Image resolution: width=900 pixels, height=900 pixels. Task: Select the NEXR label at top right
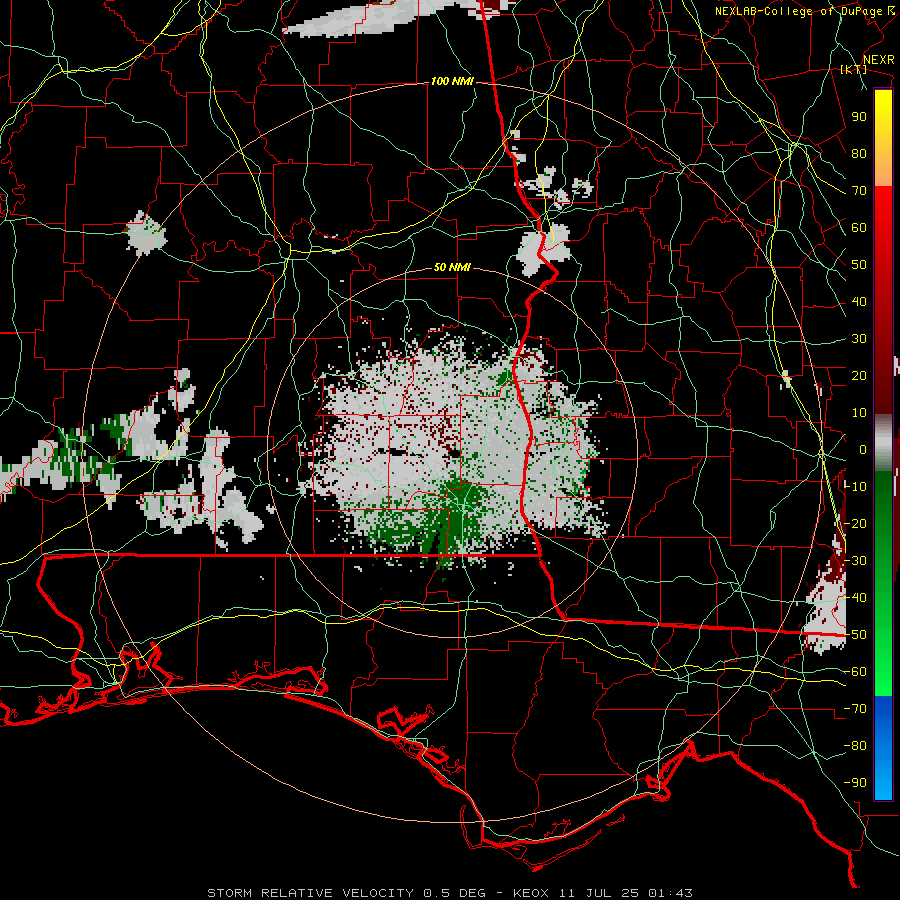point(879,60)
